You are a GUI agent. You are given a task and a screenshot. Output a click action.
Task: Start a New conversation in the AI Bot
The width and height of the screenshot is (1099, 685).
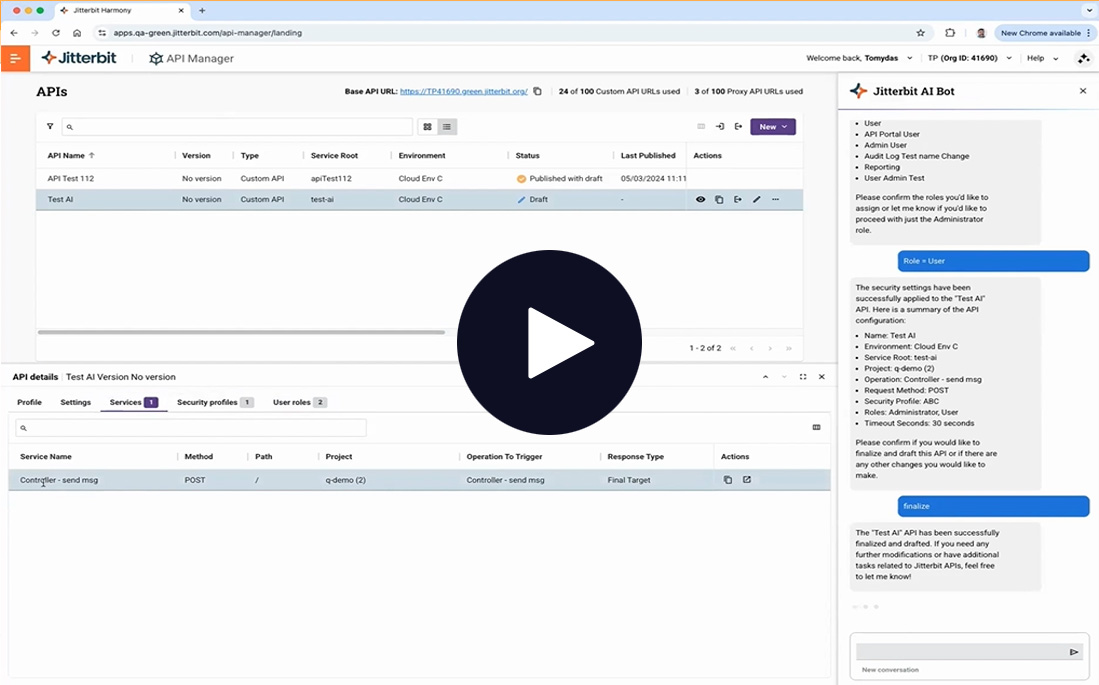pos(890,669)
